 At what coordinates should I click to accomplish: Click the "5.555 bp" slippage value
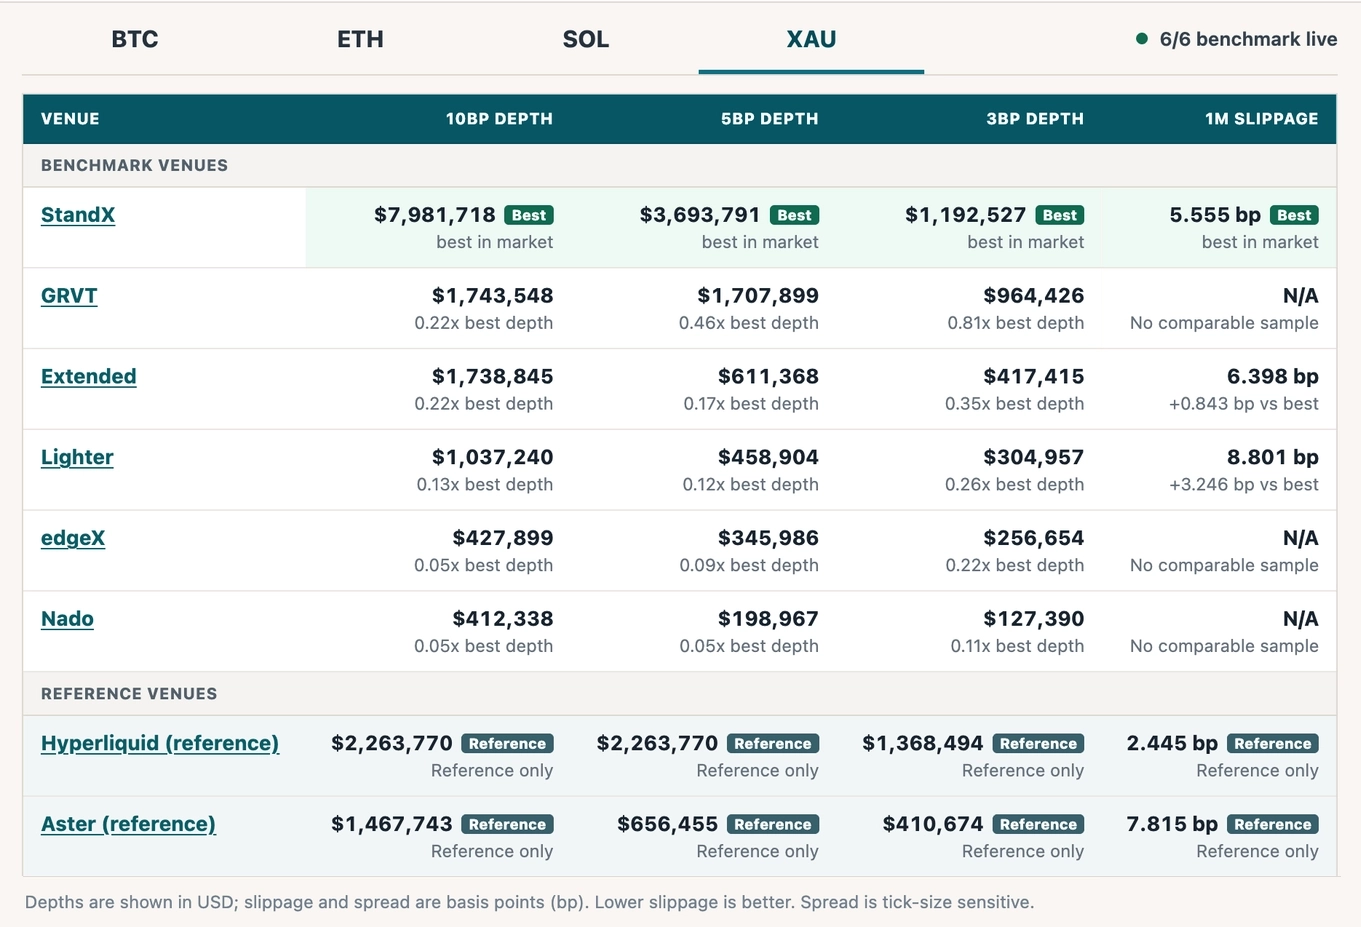pyautogui.click(x=1215, y=215)
